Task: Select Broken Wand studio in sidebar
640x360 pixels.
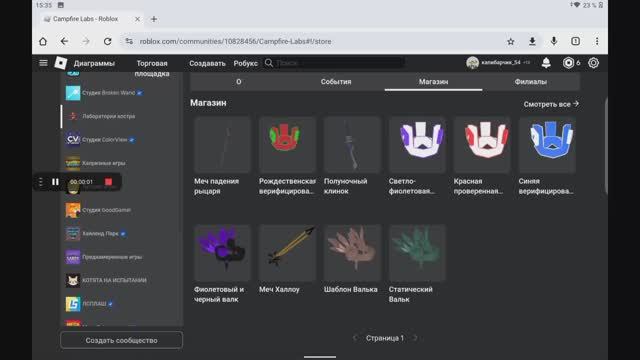Action: pos(104,93)
